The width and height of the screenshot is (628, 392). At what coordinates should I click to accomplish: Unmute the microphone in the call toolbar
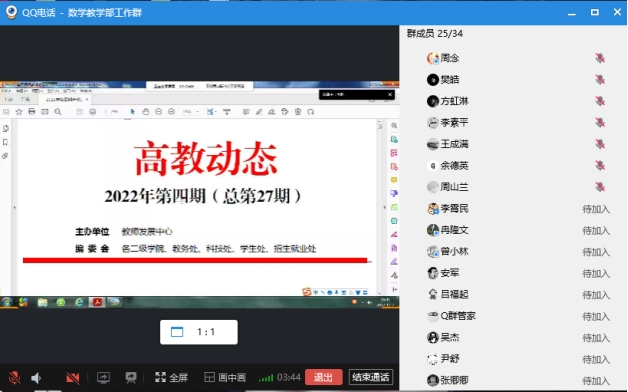tap(14, 378)
